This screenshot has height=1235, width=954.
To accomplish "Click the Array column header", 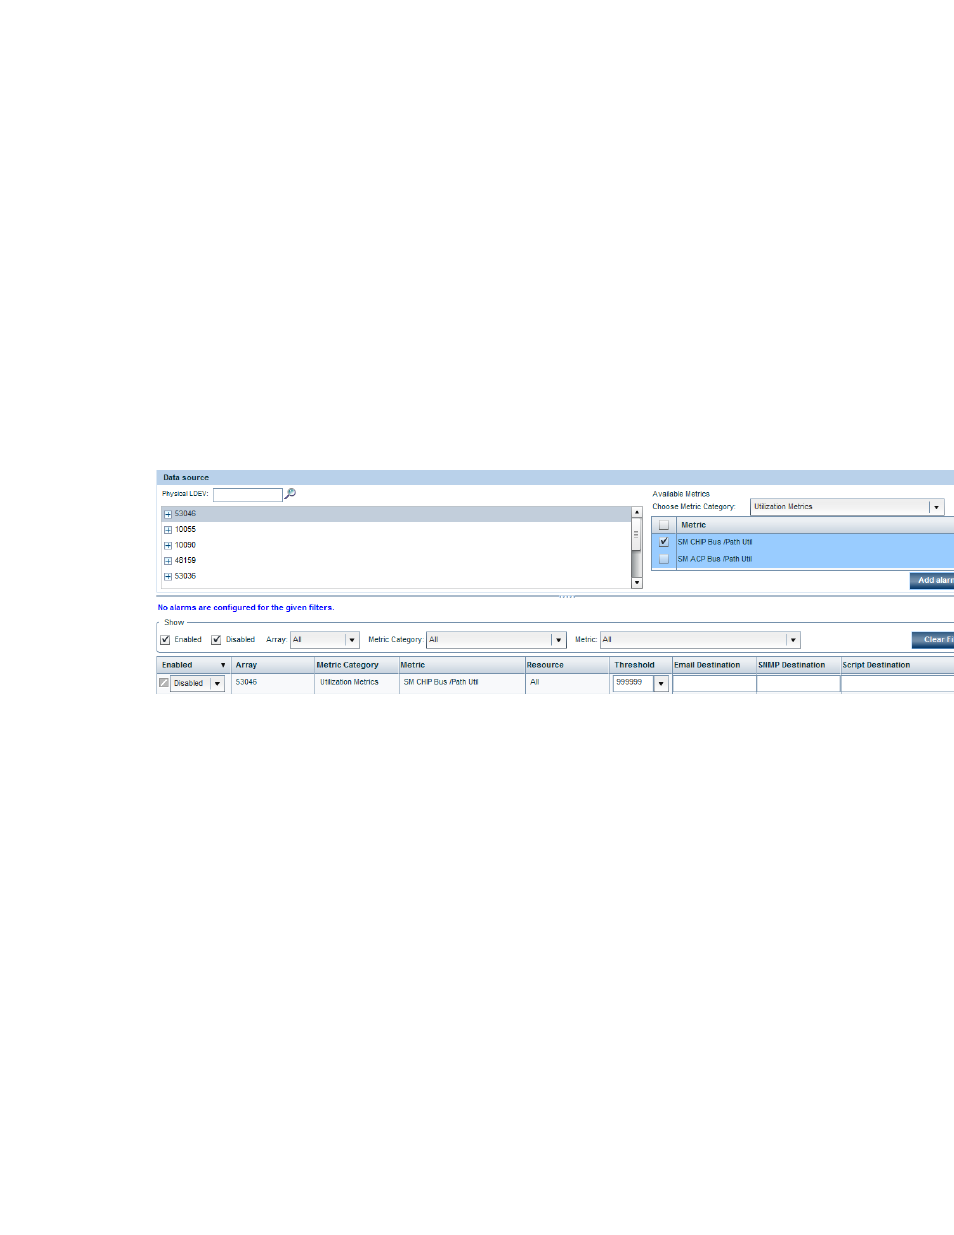I will (273, 665).
